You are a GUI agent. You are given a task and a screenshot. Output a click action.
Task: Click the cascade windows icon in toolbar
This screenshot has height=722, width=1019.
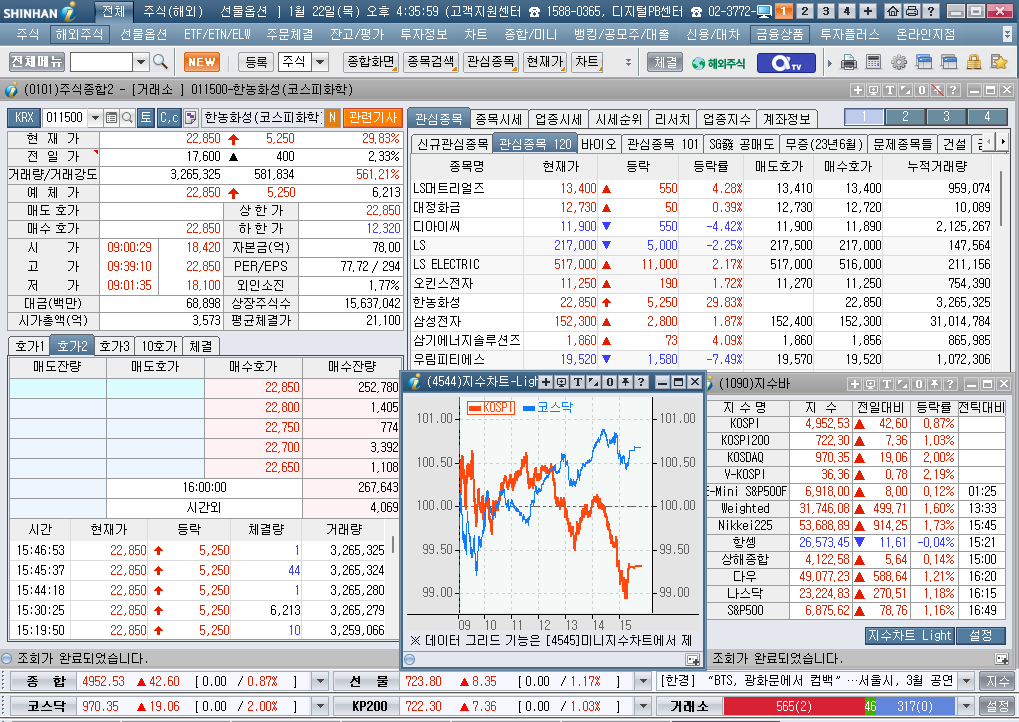click(924, 62)
